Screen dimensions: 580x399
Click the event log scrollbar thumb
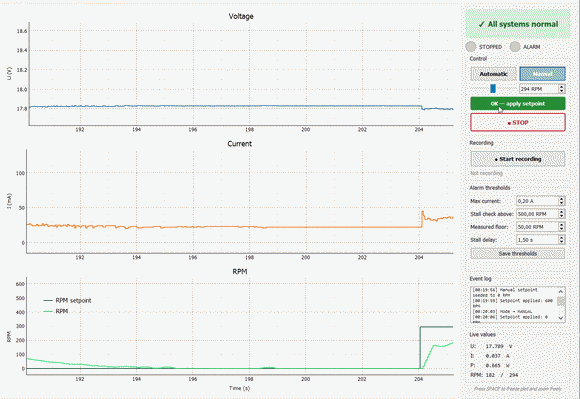[561, 301]
